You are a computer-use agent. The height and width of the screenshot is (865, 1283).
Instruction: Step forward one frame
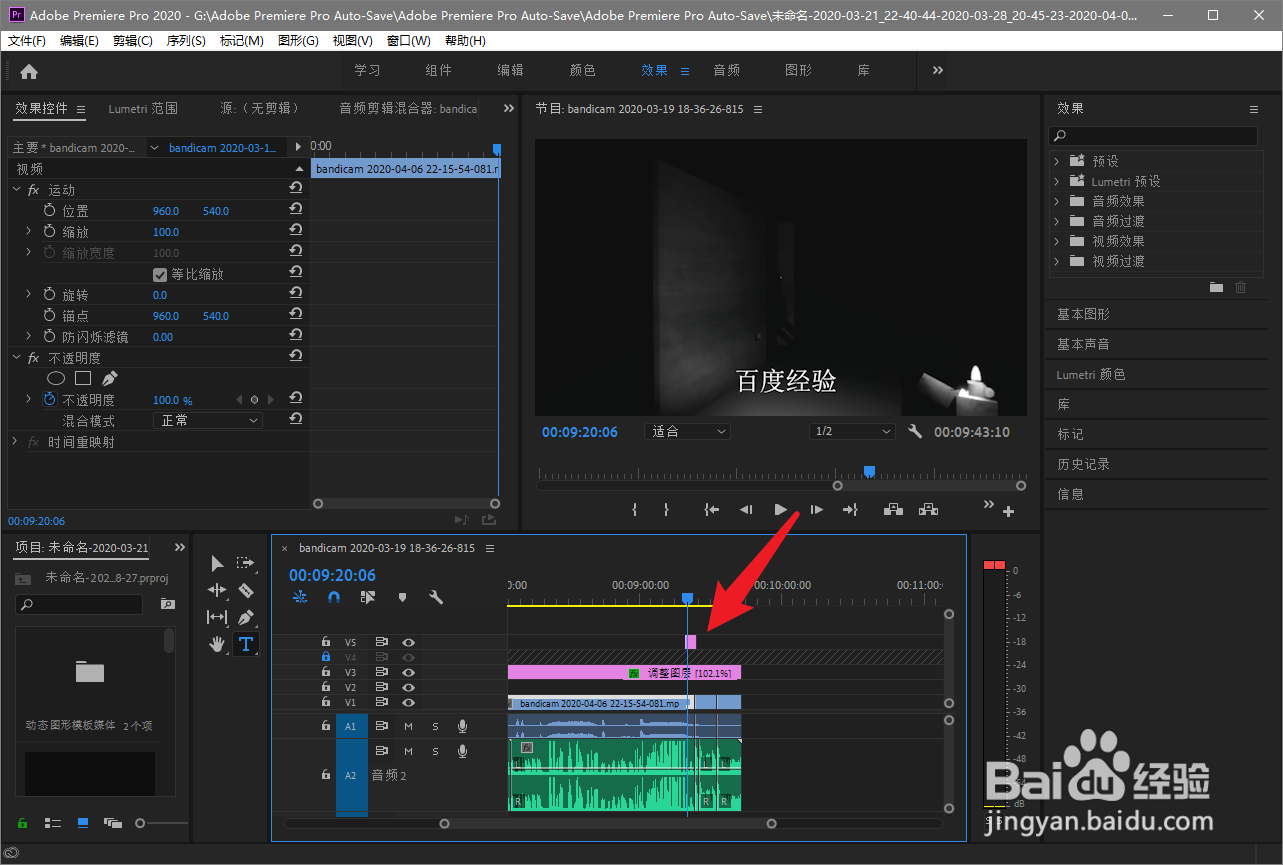816,510
